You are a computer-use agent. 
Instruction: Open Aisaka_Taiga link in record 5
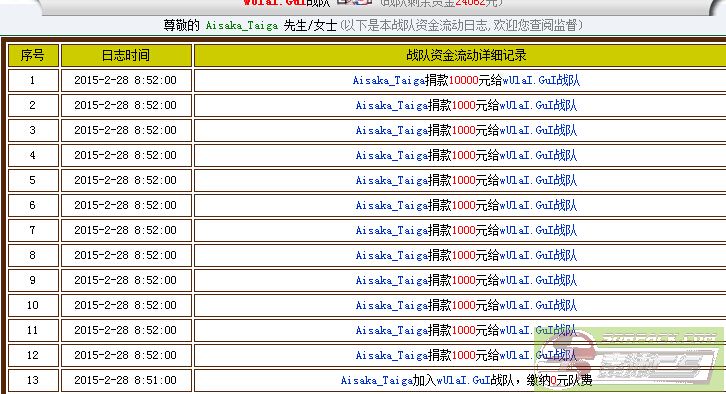click(x=391, y=181)
